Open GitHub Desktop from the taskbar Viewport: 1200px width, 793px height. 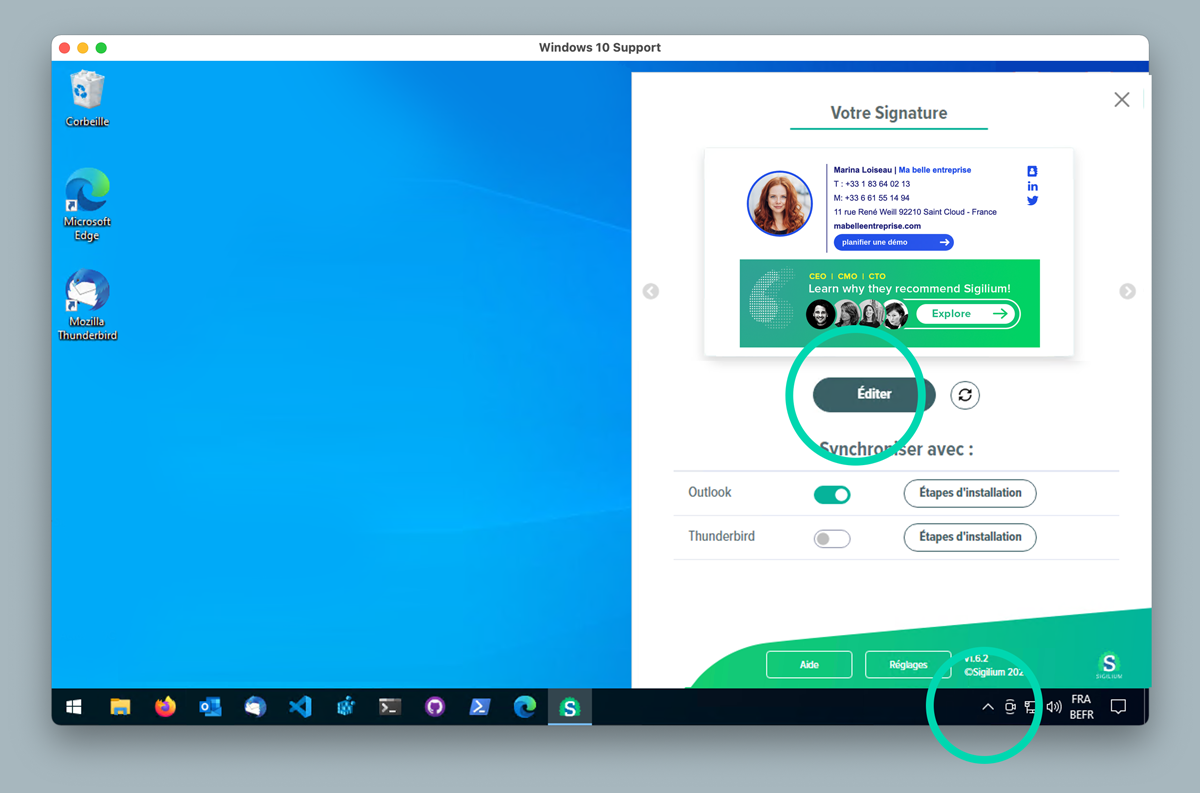pos(435,707)
